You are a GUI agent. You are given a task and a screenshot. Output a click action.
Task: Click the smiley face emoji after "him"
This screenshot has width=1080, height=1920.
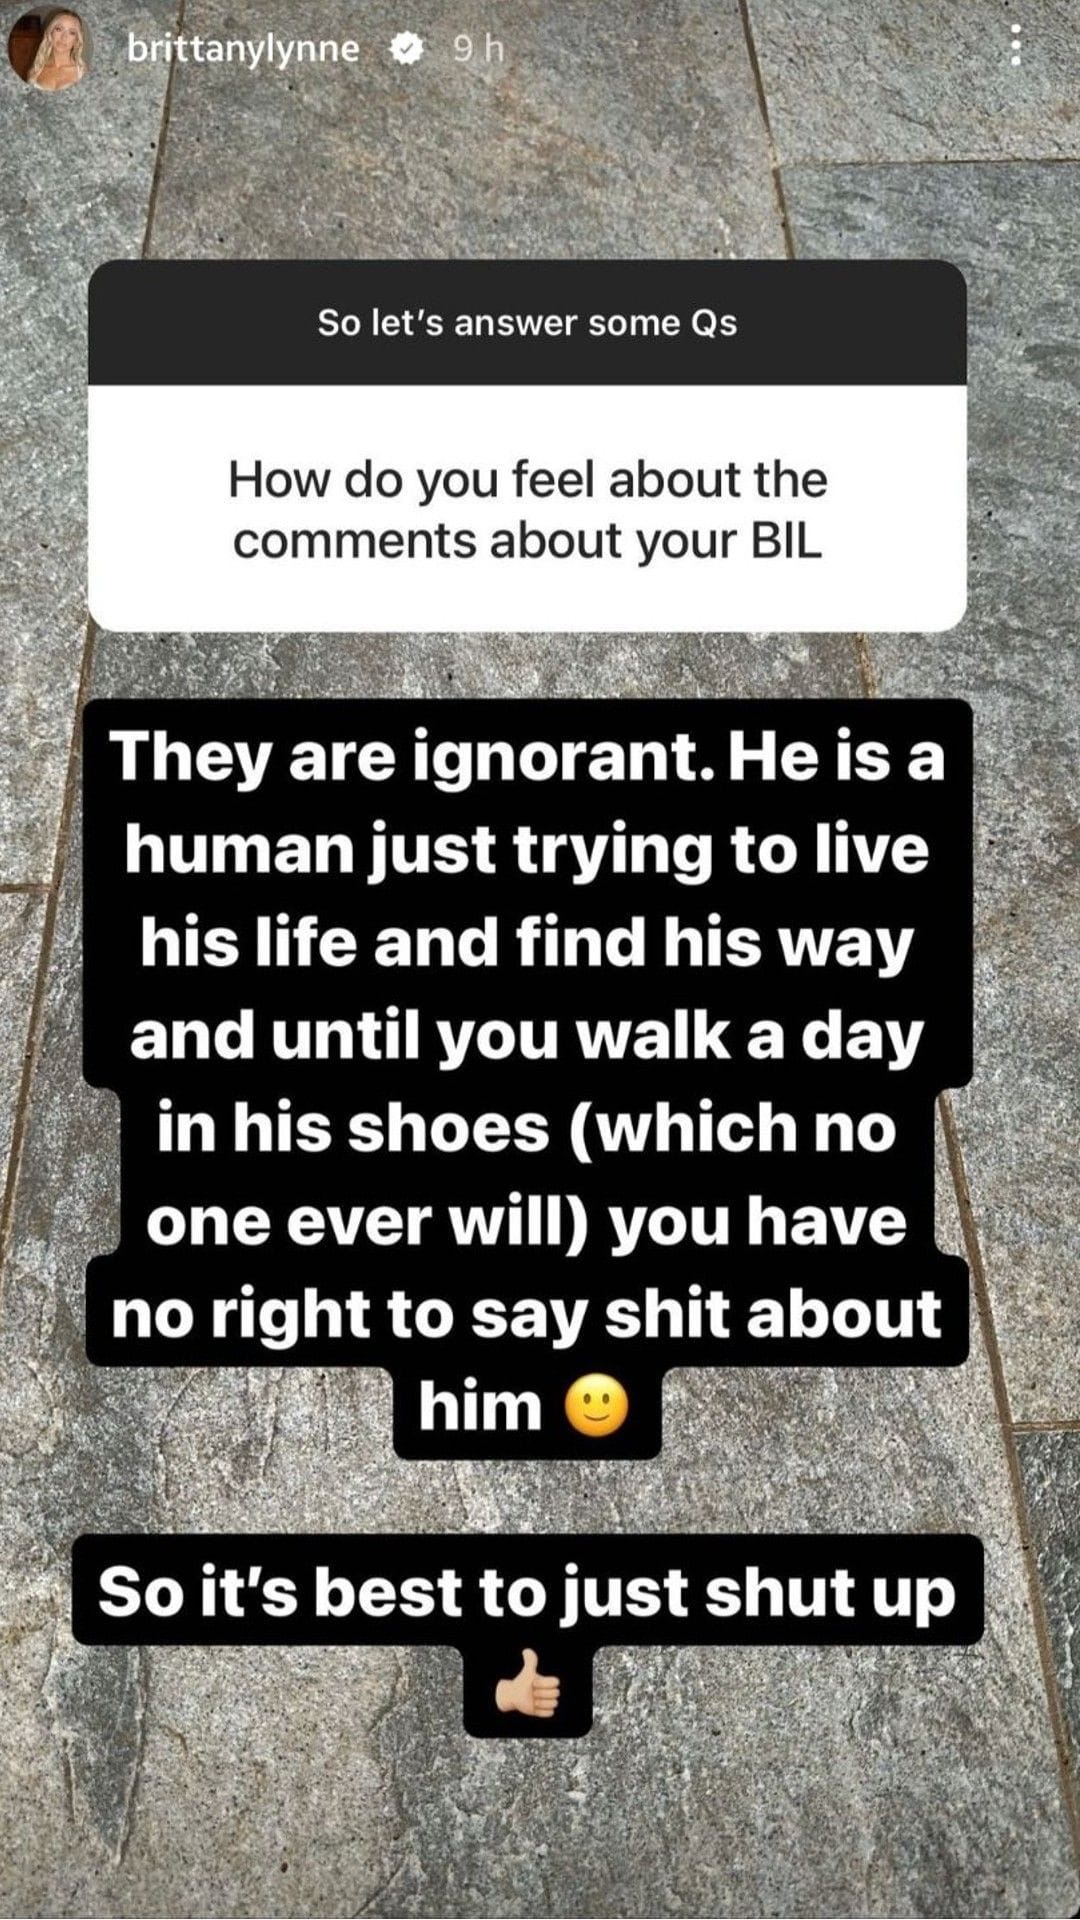(x=597, y=1407)
